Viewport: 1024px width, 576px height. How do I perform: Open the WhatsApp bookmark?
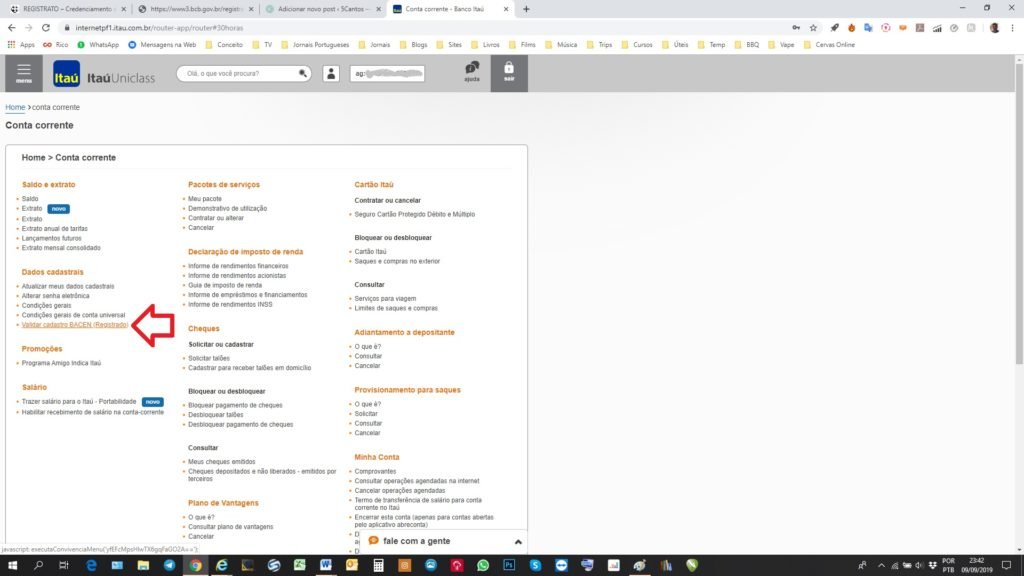click(98, 44)
